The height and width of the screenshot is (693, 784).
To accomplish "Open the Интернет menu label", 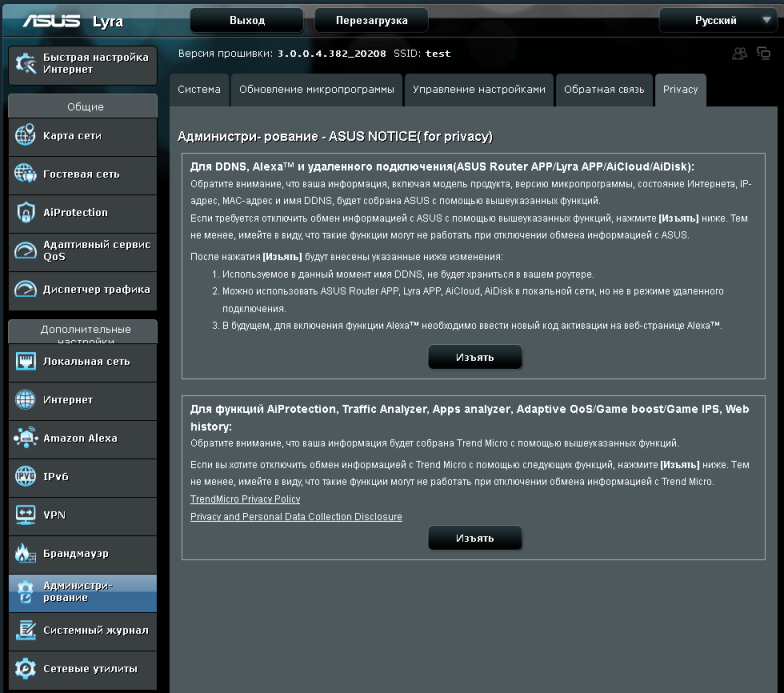I will point(68,400).
